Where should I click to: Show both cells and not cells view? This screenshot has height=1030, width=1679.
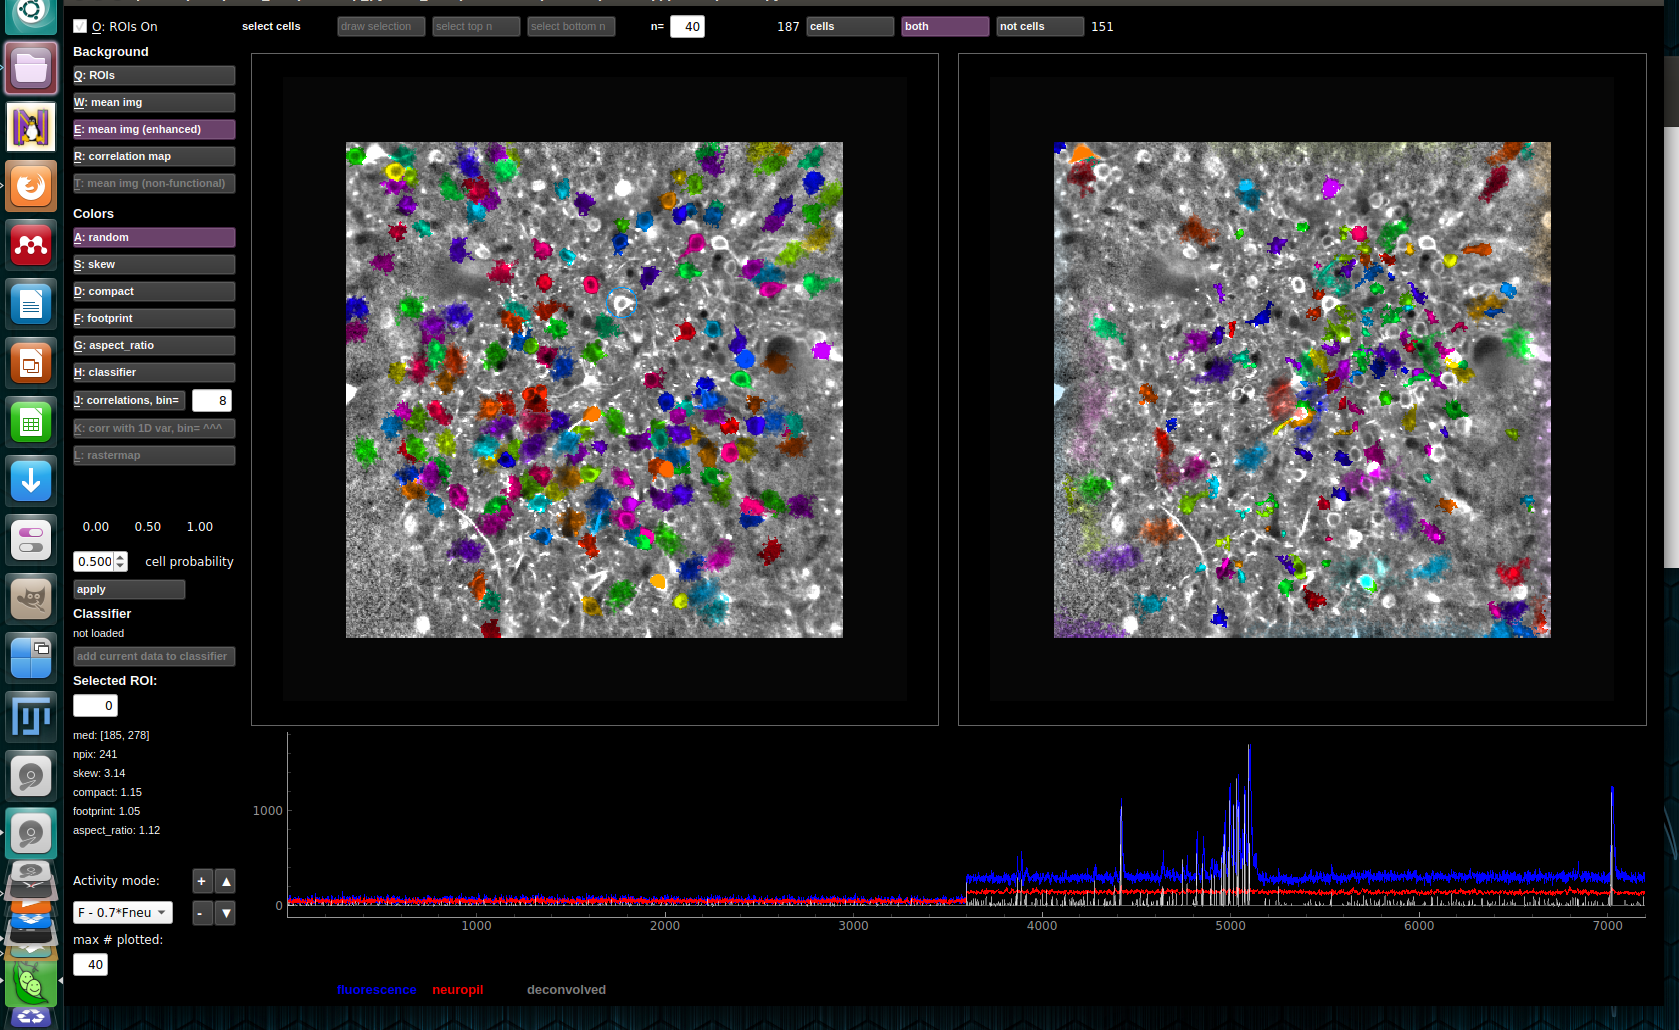(945, 26)
